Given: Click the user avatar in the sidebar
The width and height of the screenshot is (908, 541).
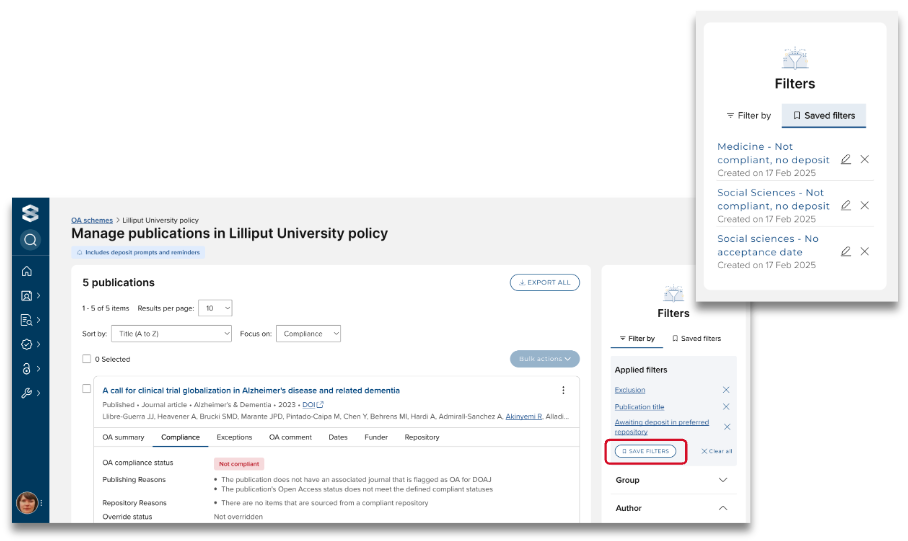Looking at the screenshot, I should point(29,503).
